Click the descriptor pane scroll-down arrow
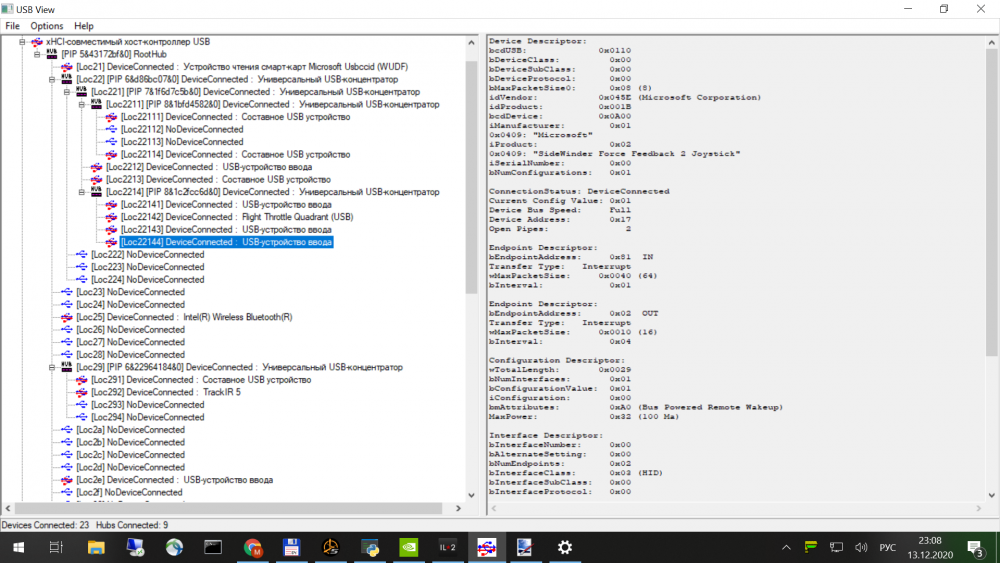Screen dimensions: 1000x563 992,495
